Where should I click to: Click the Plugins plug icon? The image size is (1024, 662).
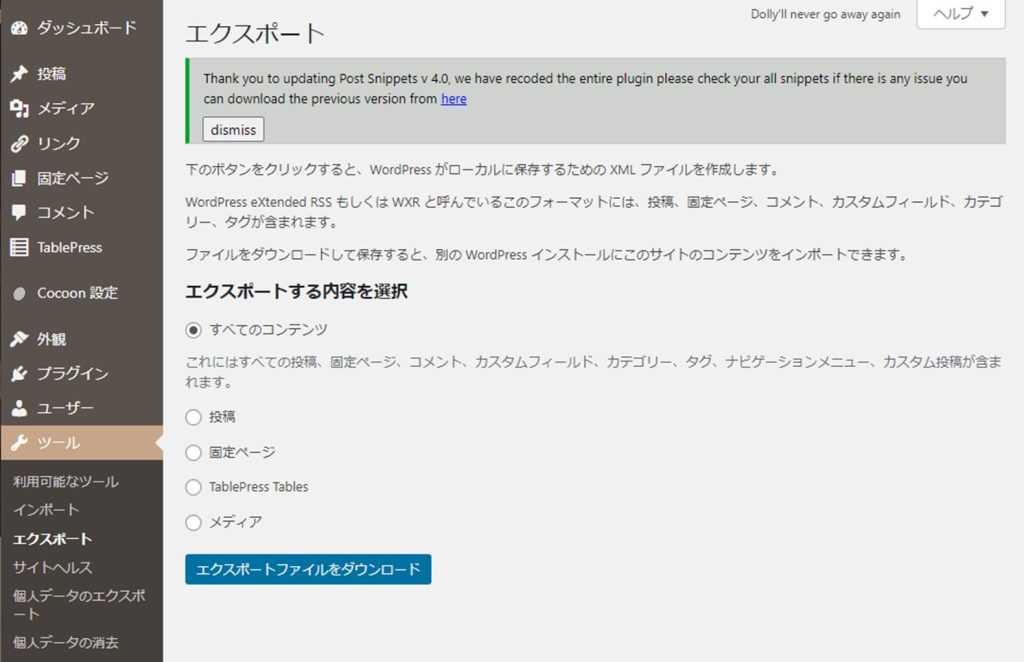click(x=19, y=374)
